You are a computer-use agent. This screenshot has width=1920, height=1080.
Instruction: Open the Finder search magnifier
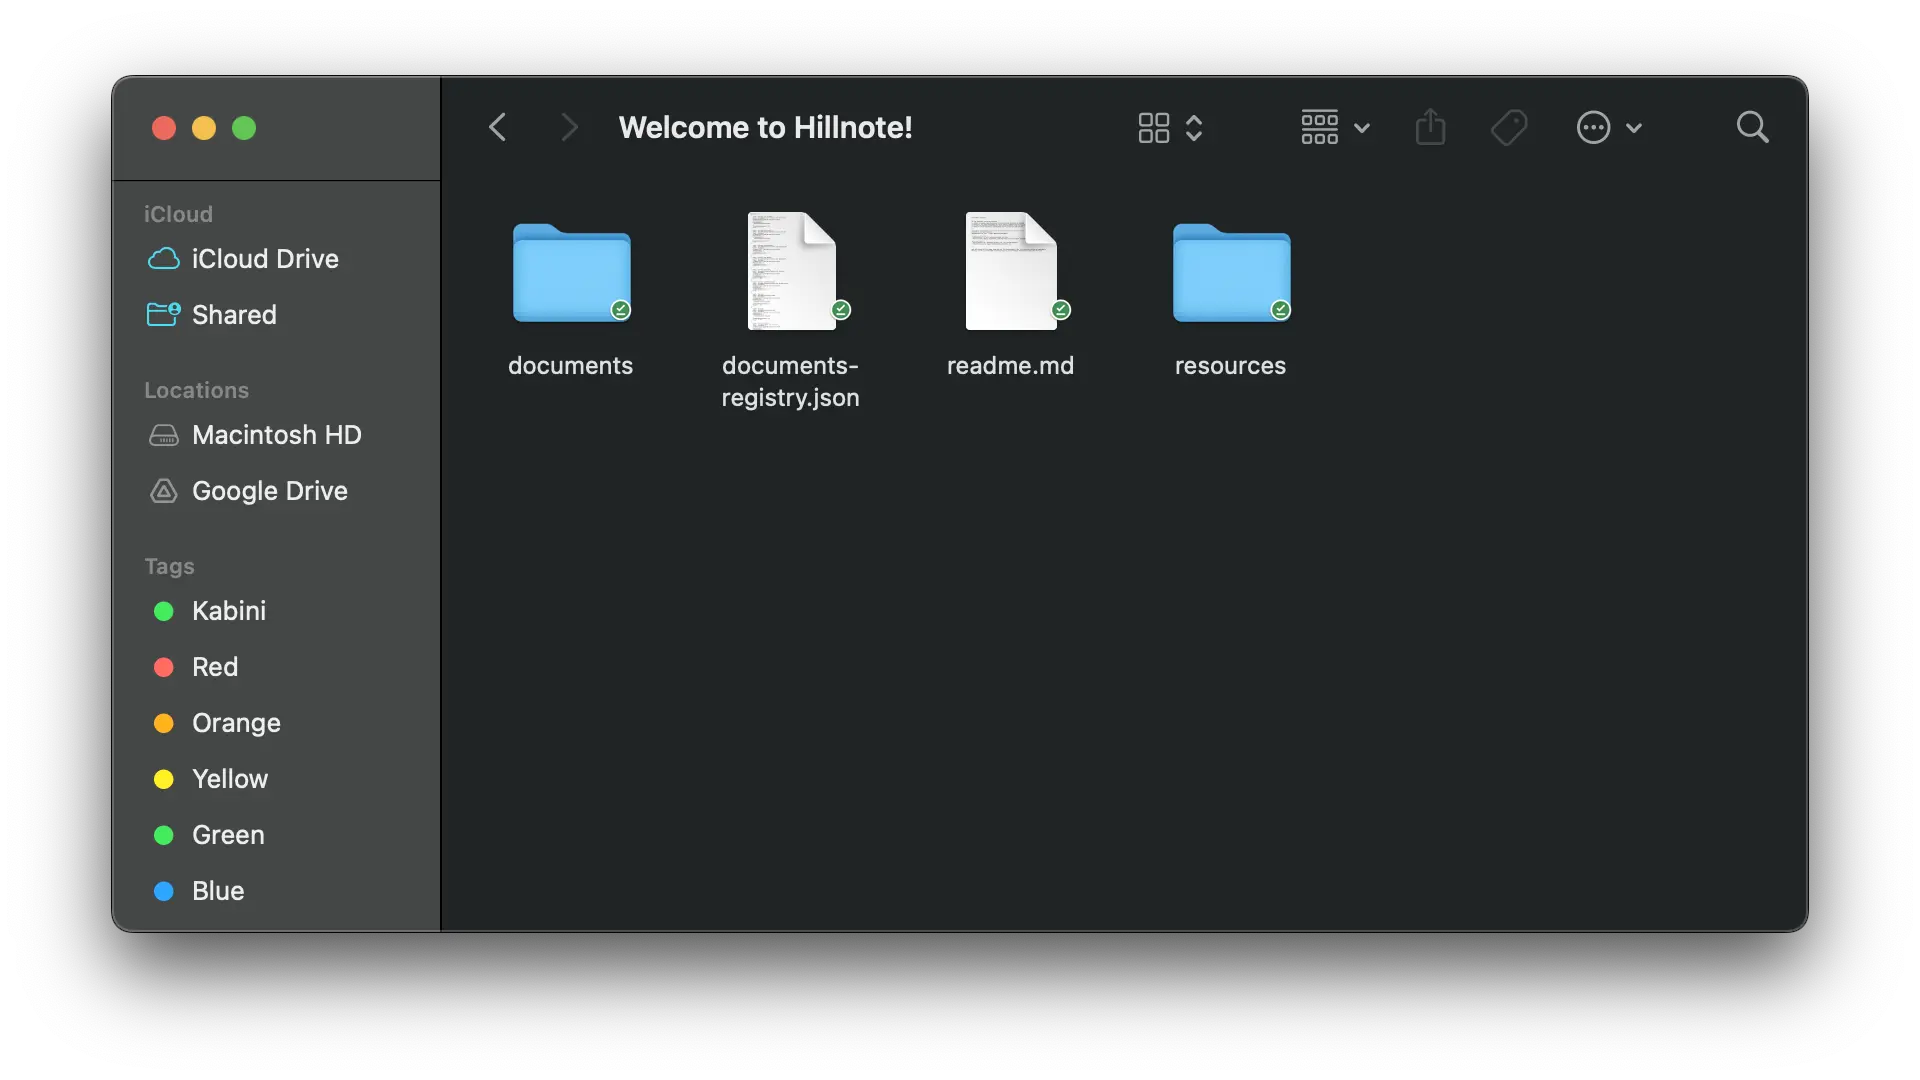(1752, 127)
